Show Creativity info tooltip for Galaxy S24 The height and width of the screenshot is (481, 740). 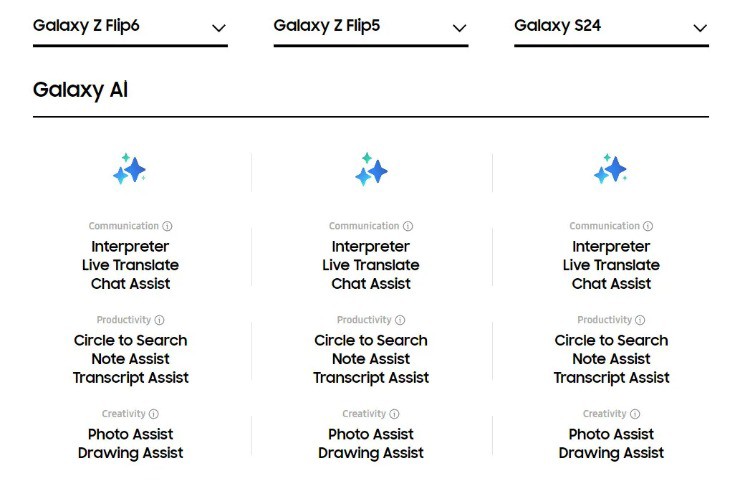pyautogui.click(x=635, y=414)
